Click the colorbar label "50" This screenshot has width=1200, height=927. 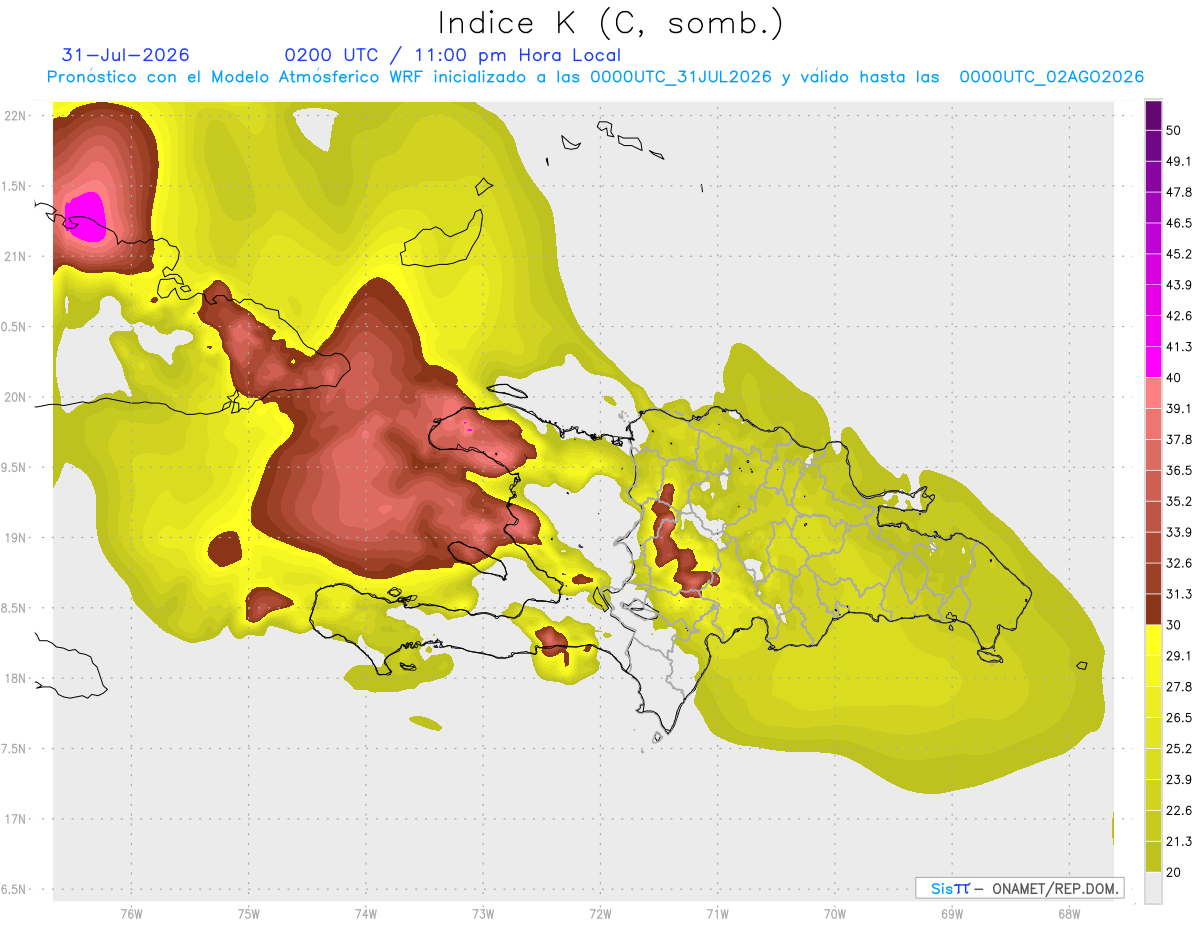[x=1174, y=130]
